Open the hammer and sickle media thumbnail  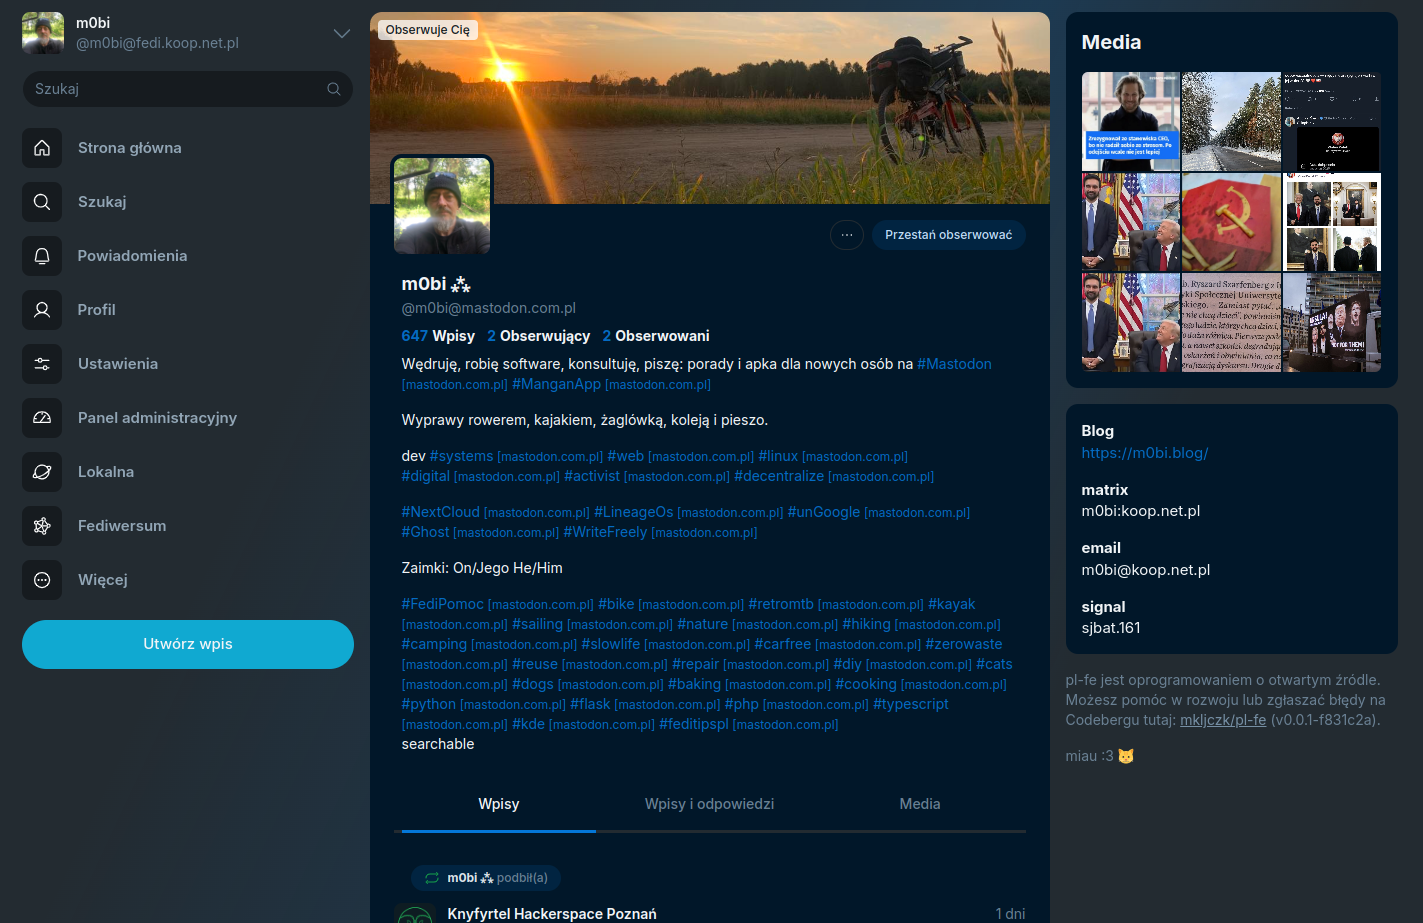pyautogui.click(x=1231, y=222)
